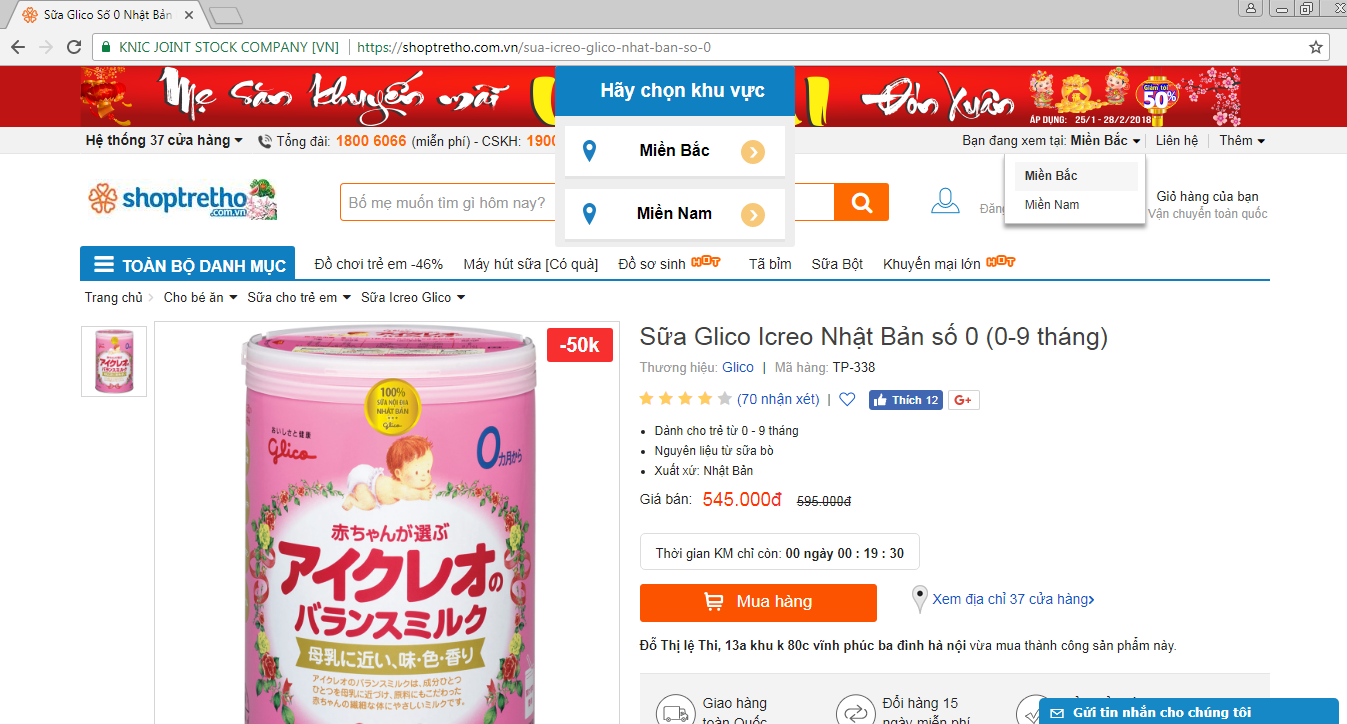
Task: Click the Google+ share button
Action: tap(964, 400)
